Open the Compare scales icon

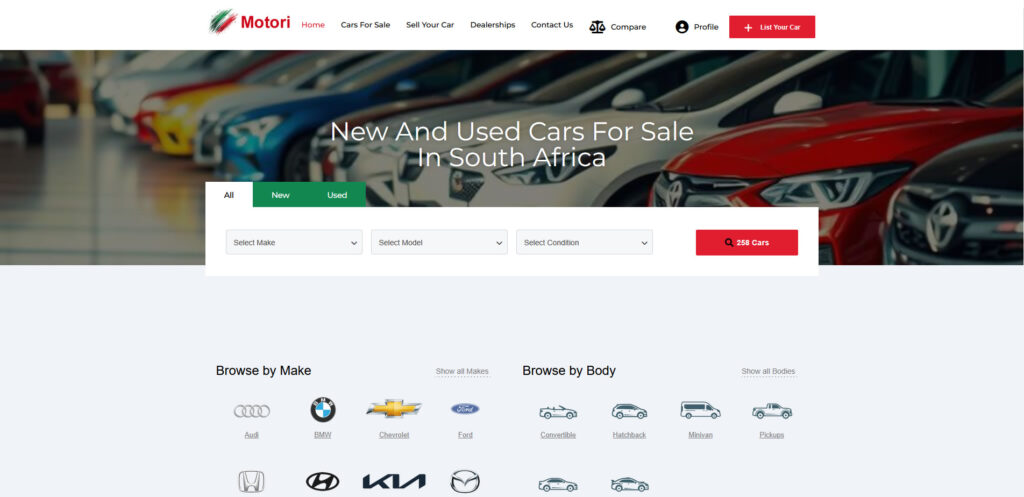[x=597, y=27]
